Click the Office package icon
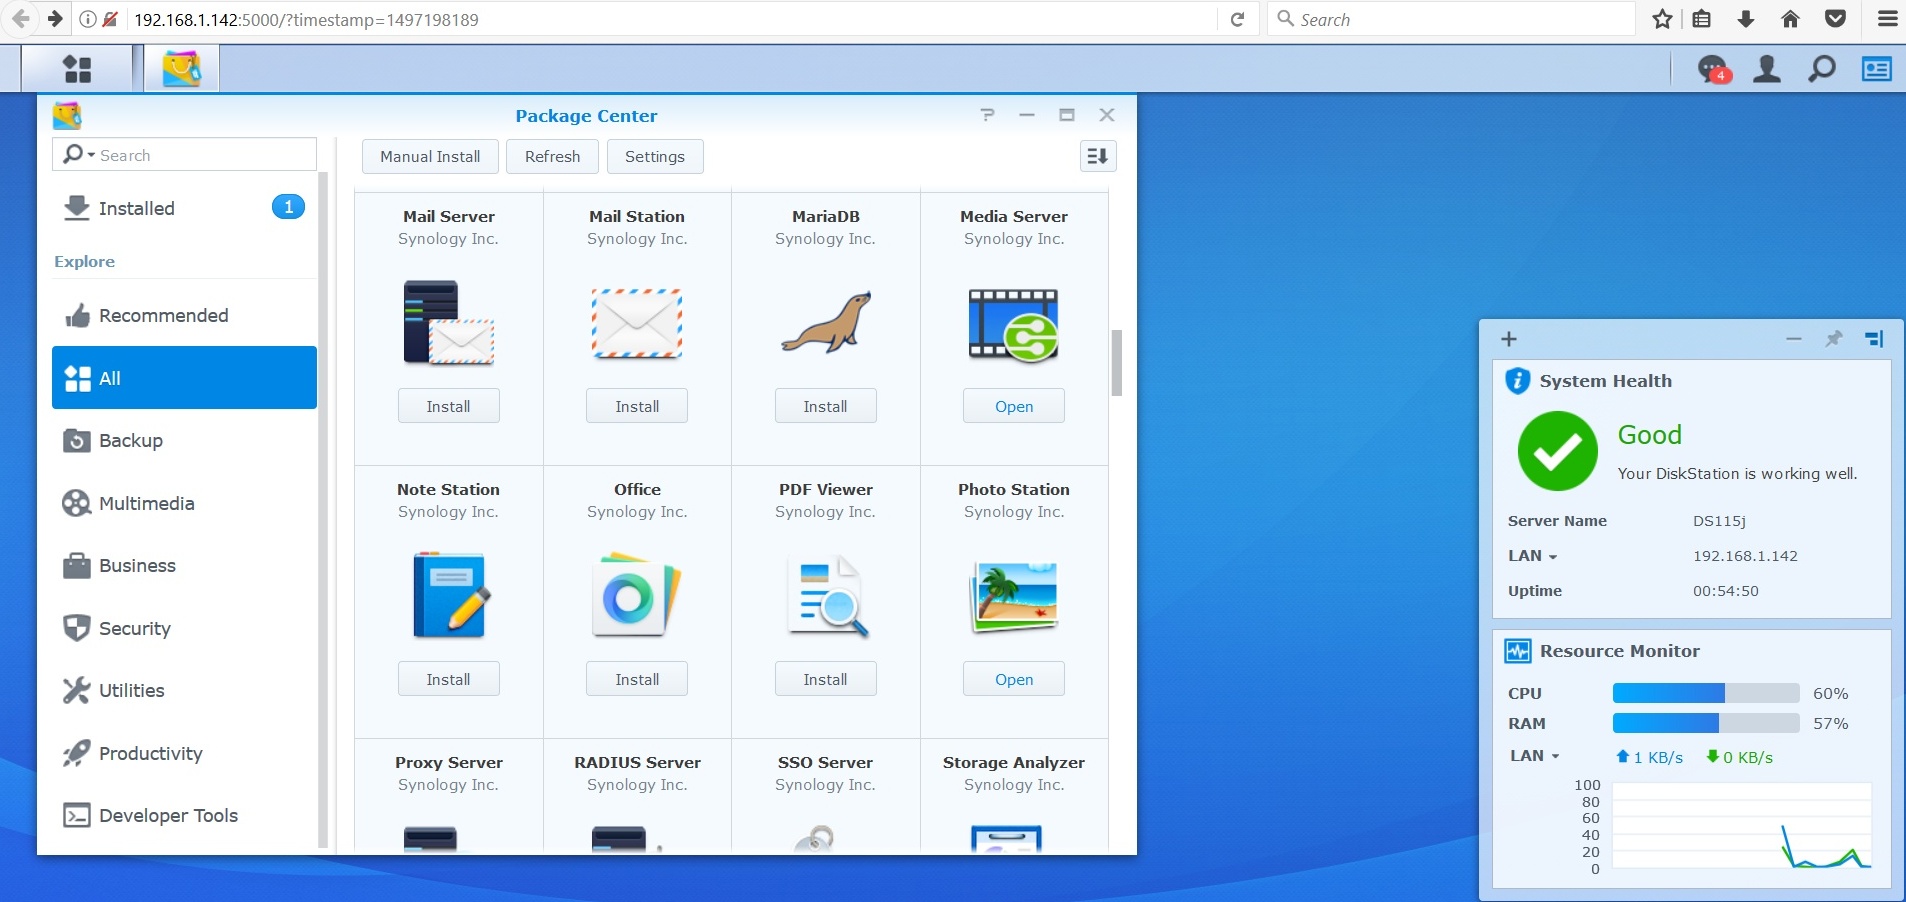 [637, 595]
